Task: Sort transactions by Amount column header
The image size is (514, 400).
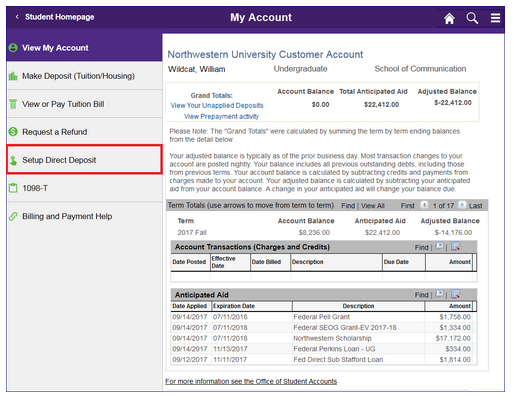Action: point(449,262)
